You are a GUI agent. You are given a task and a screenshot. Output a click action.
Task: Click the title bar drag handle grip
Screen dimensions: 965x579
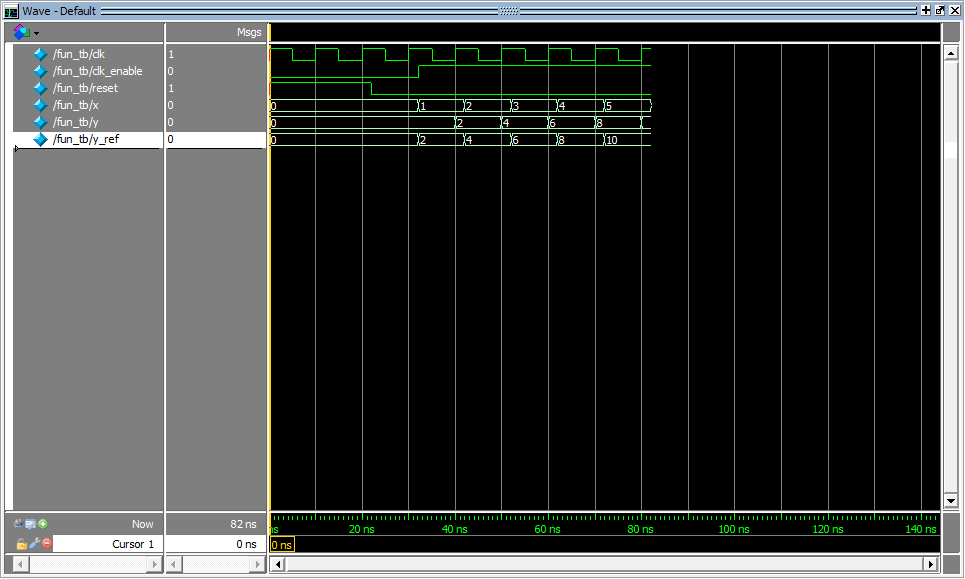click(509, 11)
